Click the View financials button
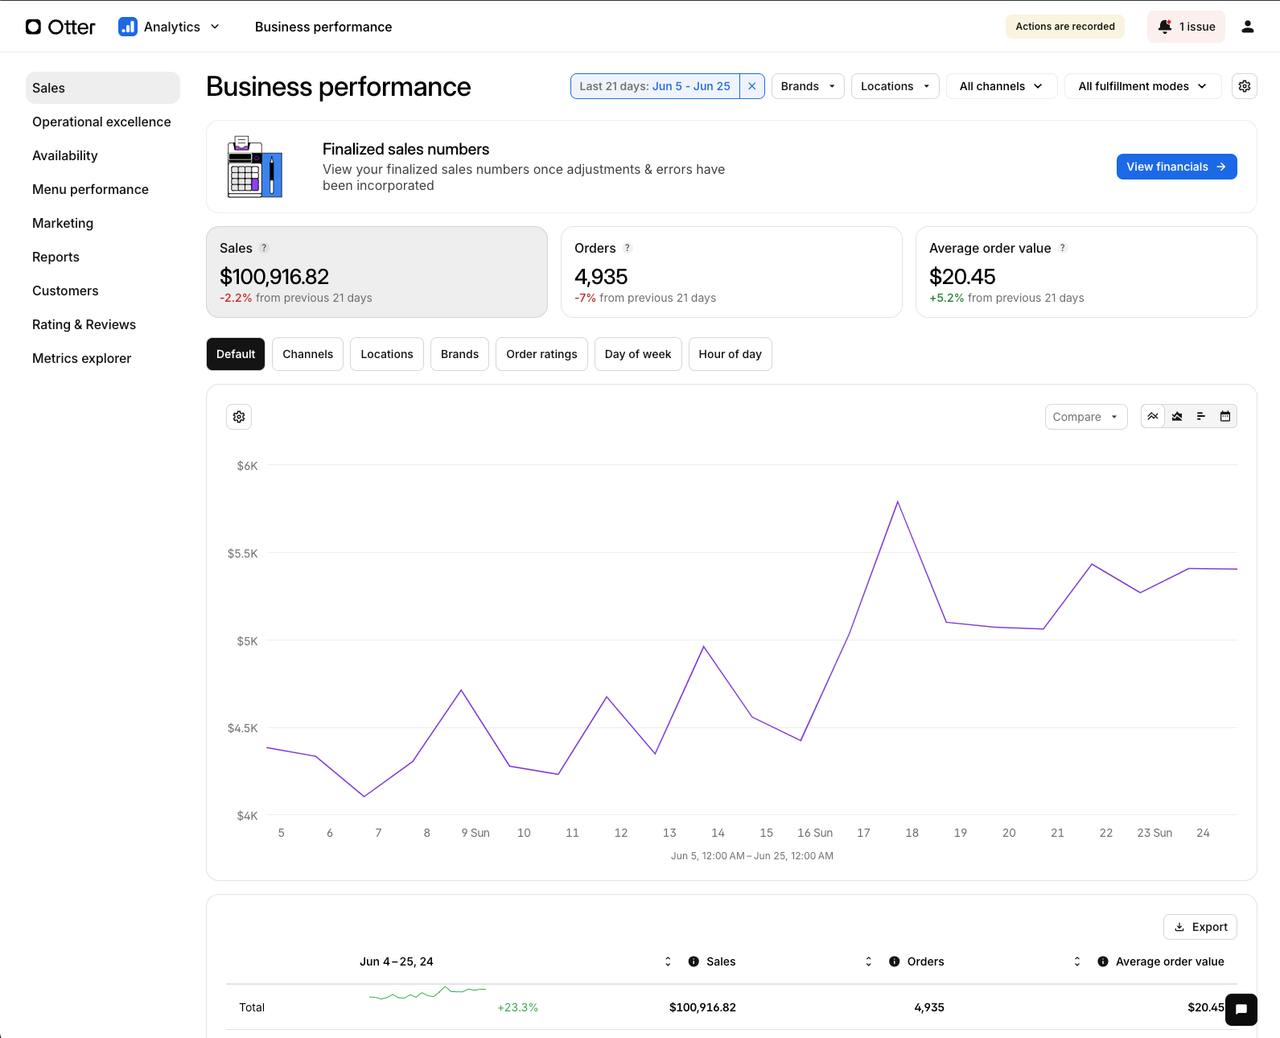1280x1038 pixels. 1176,166
